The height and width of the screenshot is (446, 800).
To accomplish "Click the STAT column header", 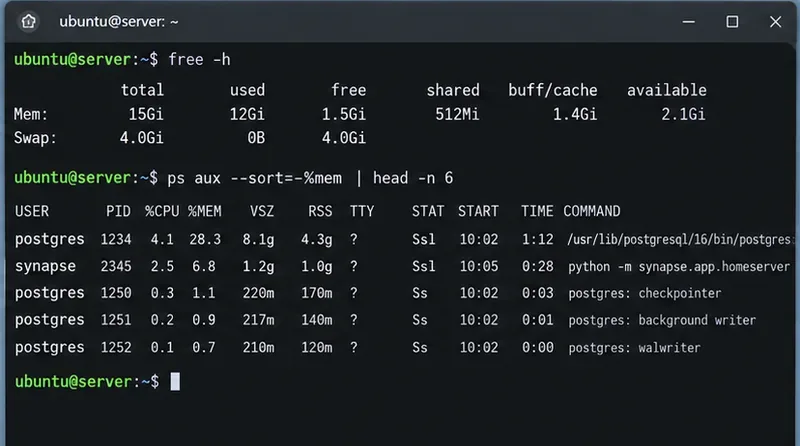I will click(x=428, y=211).
